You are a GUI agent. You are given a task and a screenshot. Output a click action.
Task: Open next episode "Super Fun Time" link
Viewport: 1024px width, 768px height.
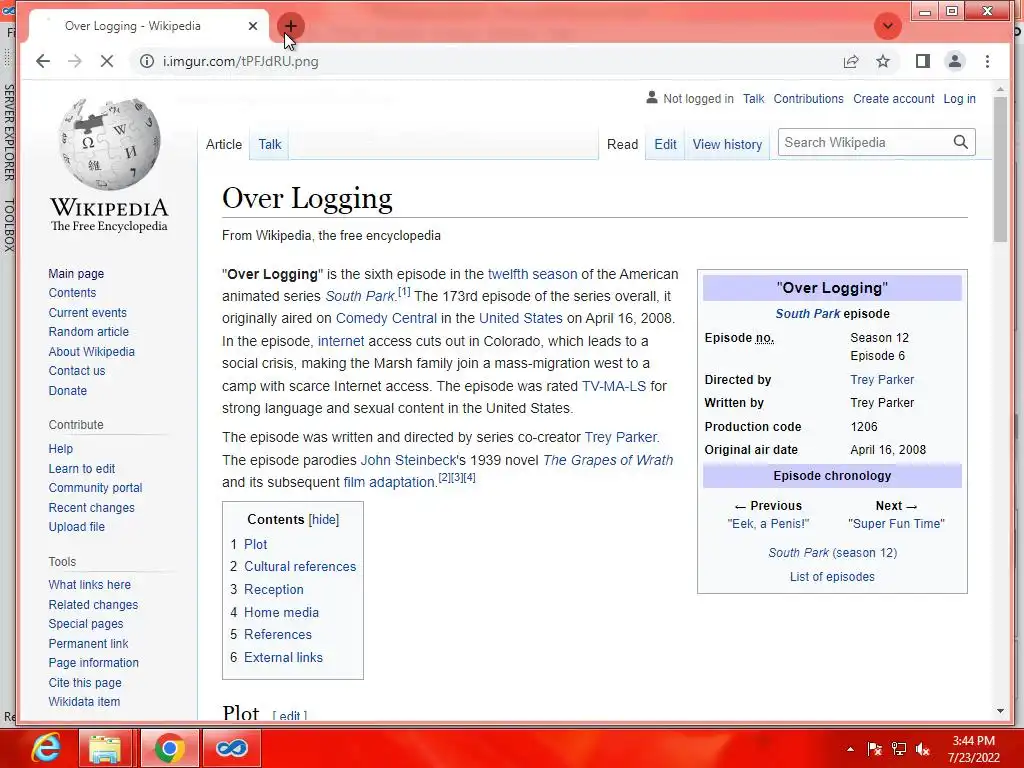(896, 524)
